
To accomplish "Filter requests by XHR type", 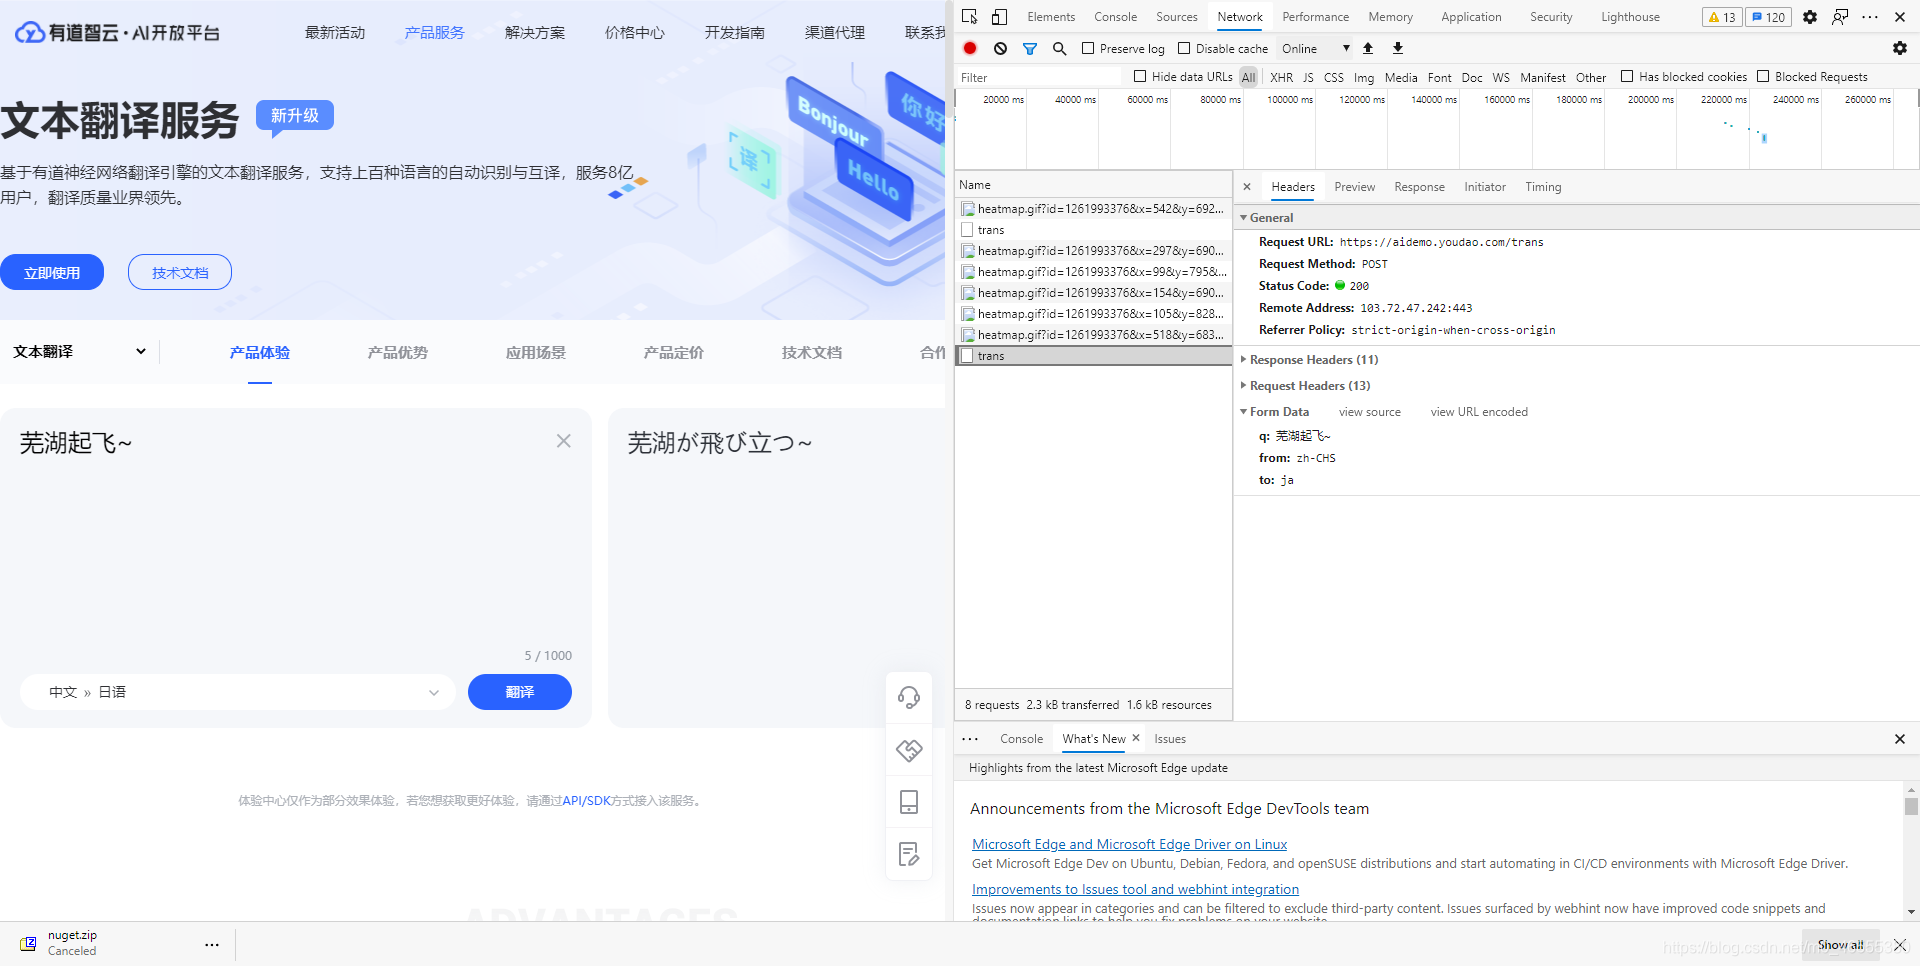I will point(1281,77).
